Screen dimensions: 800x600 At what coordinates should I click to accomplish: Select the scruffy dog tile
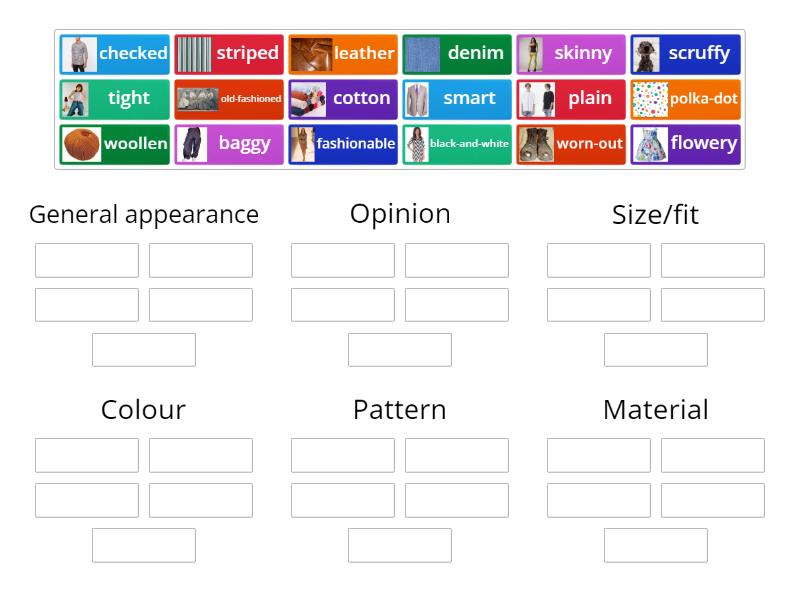click(x=686, y=53)
